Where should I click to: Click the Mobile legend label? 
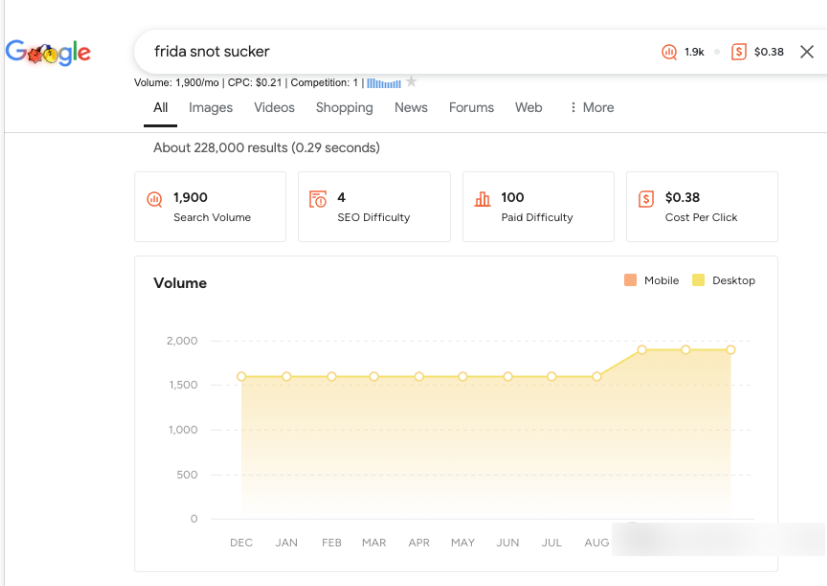pos(661,281)
